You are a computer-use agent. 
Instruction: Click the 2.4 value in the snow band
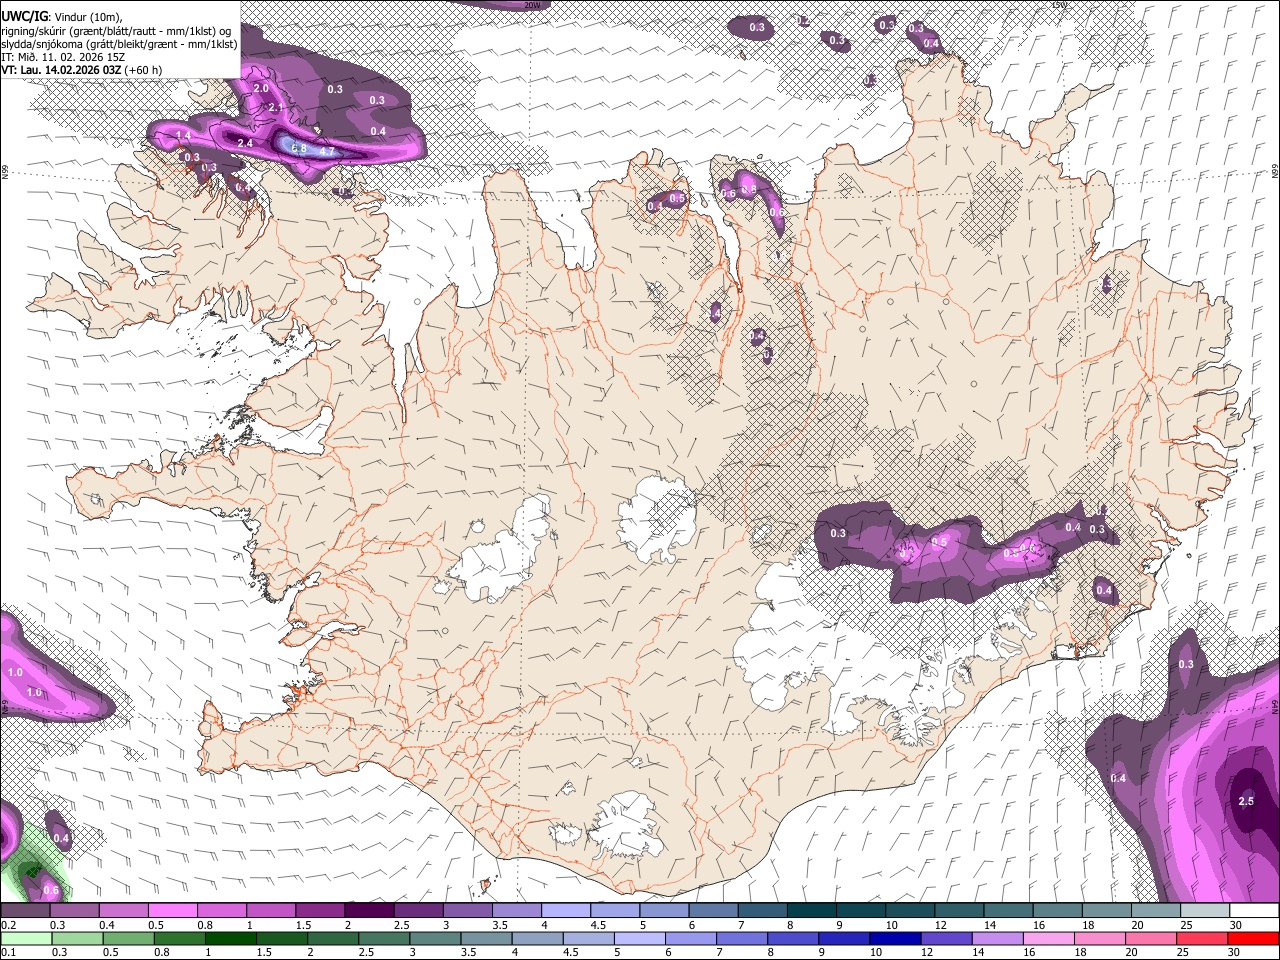tap(245, 143)
